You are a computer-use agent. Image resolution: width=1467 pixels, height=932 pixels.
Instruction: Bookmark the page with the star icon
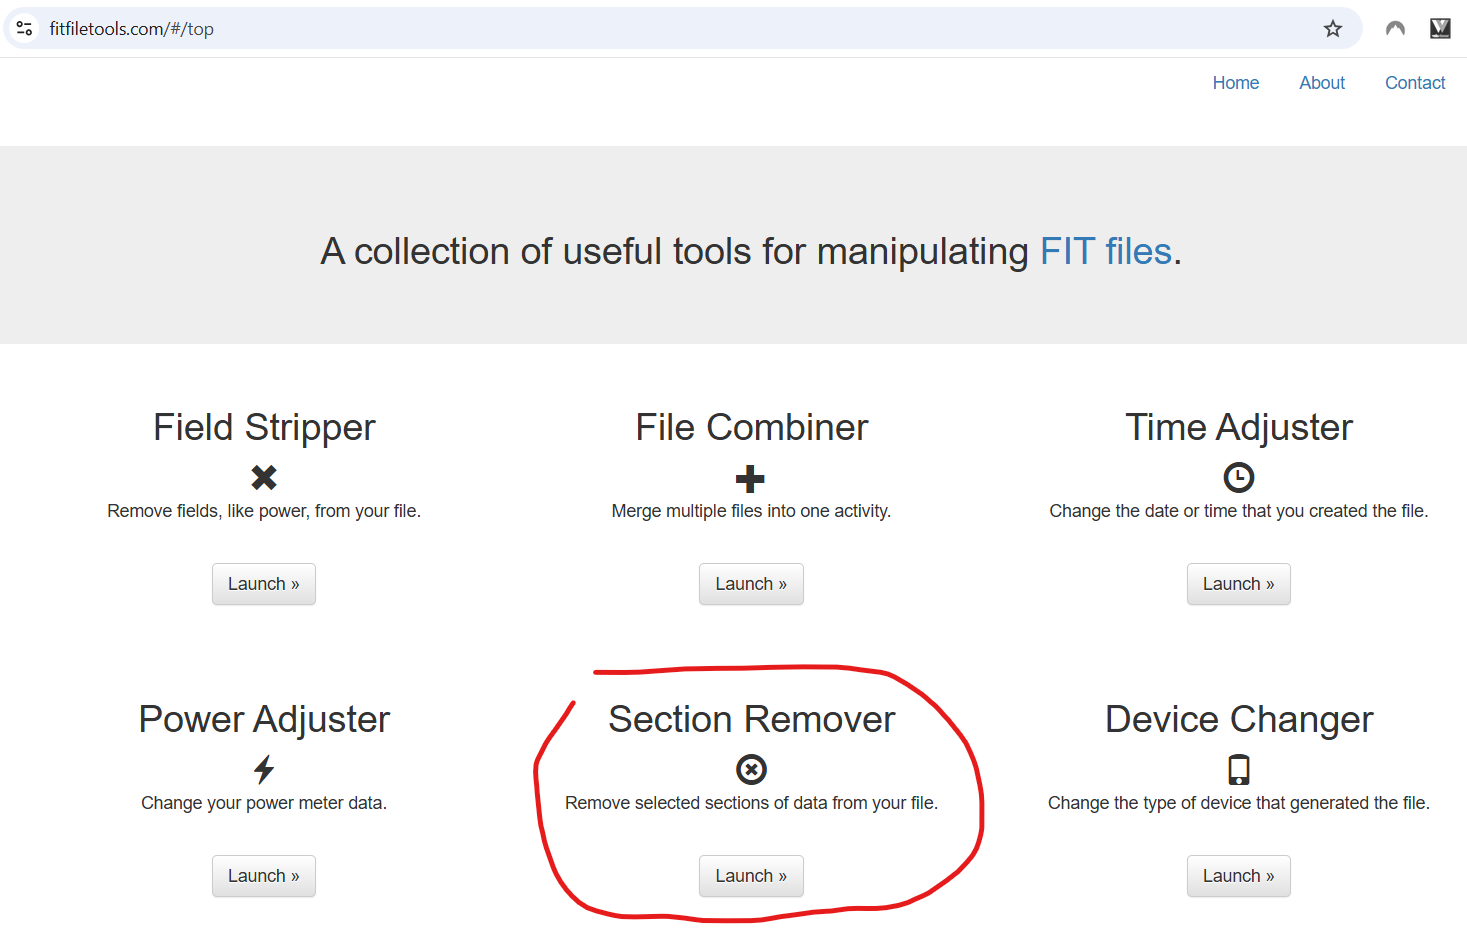pyautogui.click(x=1333, y=29)
